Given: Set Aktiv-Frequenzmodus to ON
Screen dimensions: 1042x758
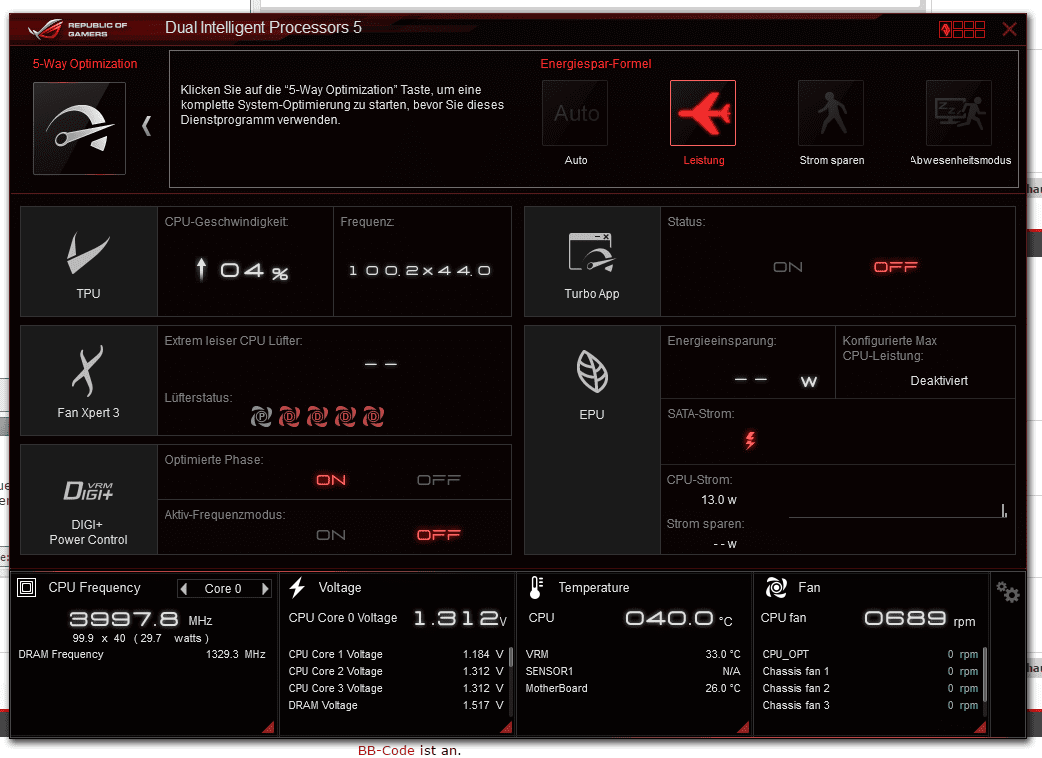Looking at the screenshot, I should (x=331, y=535).
